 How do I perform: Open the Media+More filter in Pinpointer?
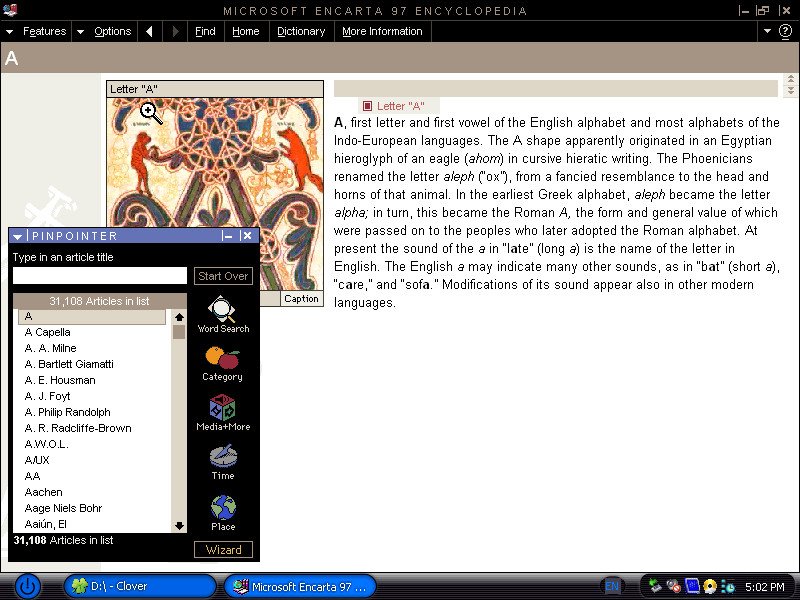point(223,412)
